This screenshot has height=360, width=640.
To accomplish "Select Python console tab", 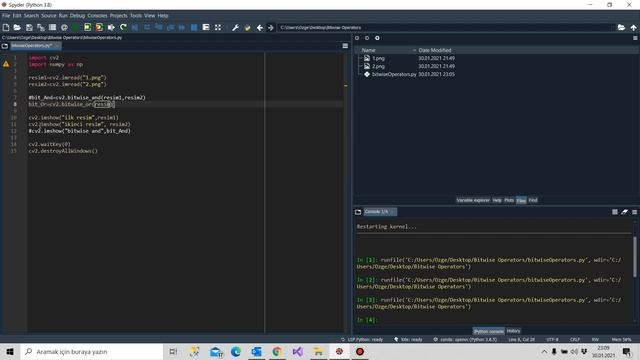I will tap(489, 331).
